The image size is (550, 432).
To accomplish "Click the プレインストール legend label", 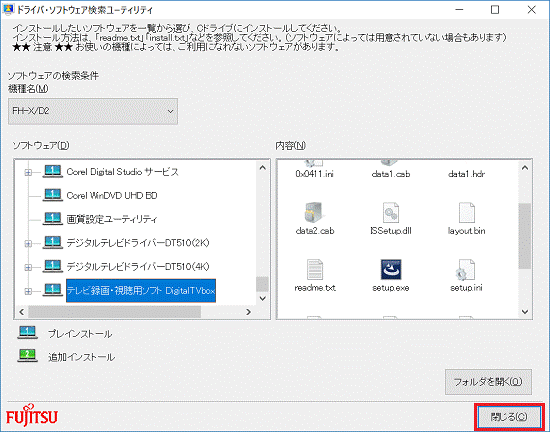I will click(x=80, y=334).
